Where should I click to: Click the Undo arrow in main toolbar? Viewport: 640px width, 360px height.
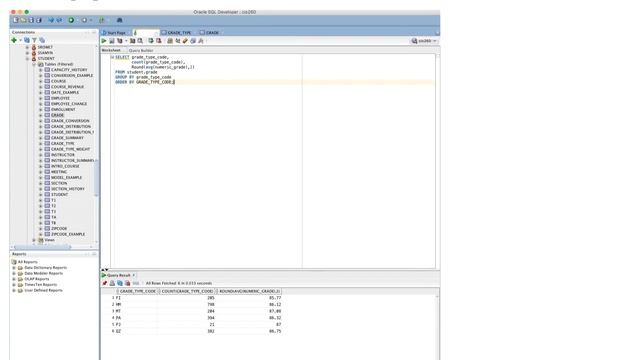point(51,20)
